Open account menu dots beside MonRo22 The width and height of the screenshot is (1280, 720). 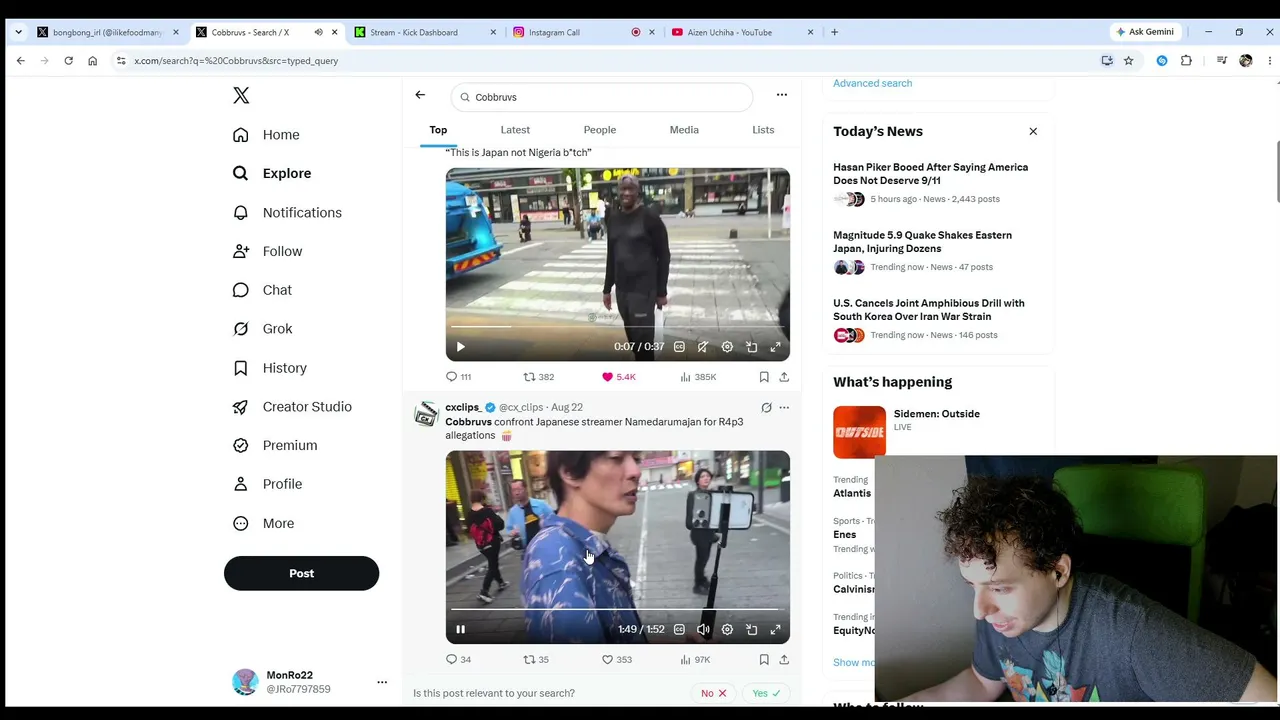pos(382,682)
